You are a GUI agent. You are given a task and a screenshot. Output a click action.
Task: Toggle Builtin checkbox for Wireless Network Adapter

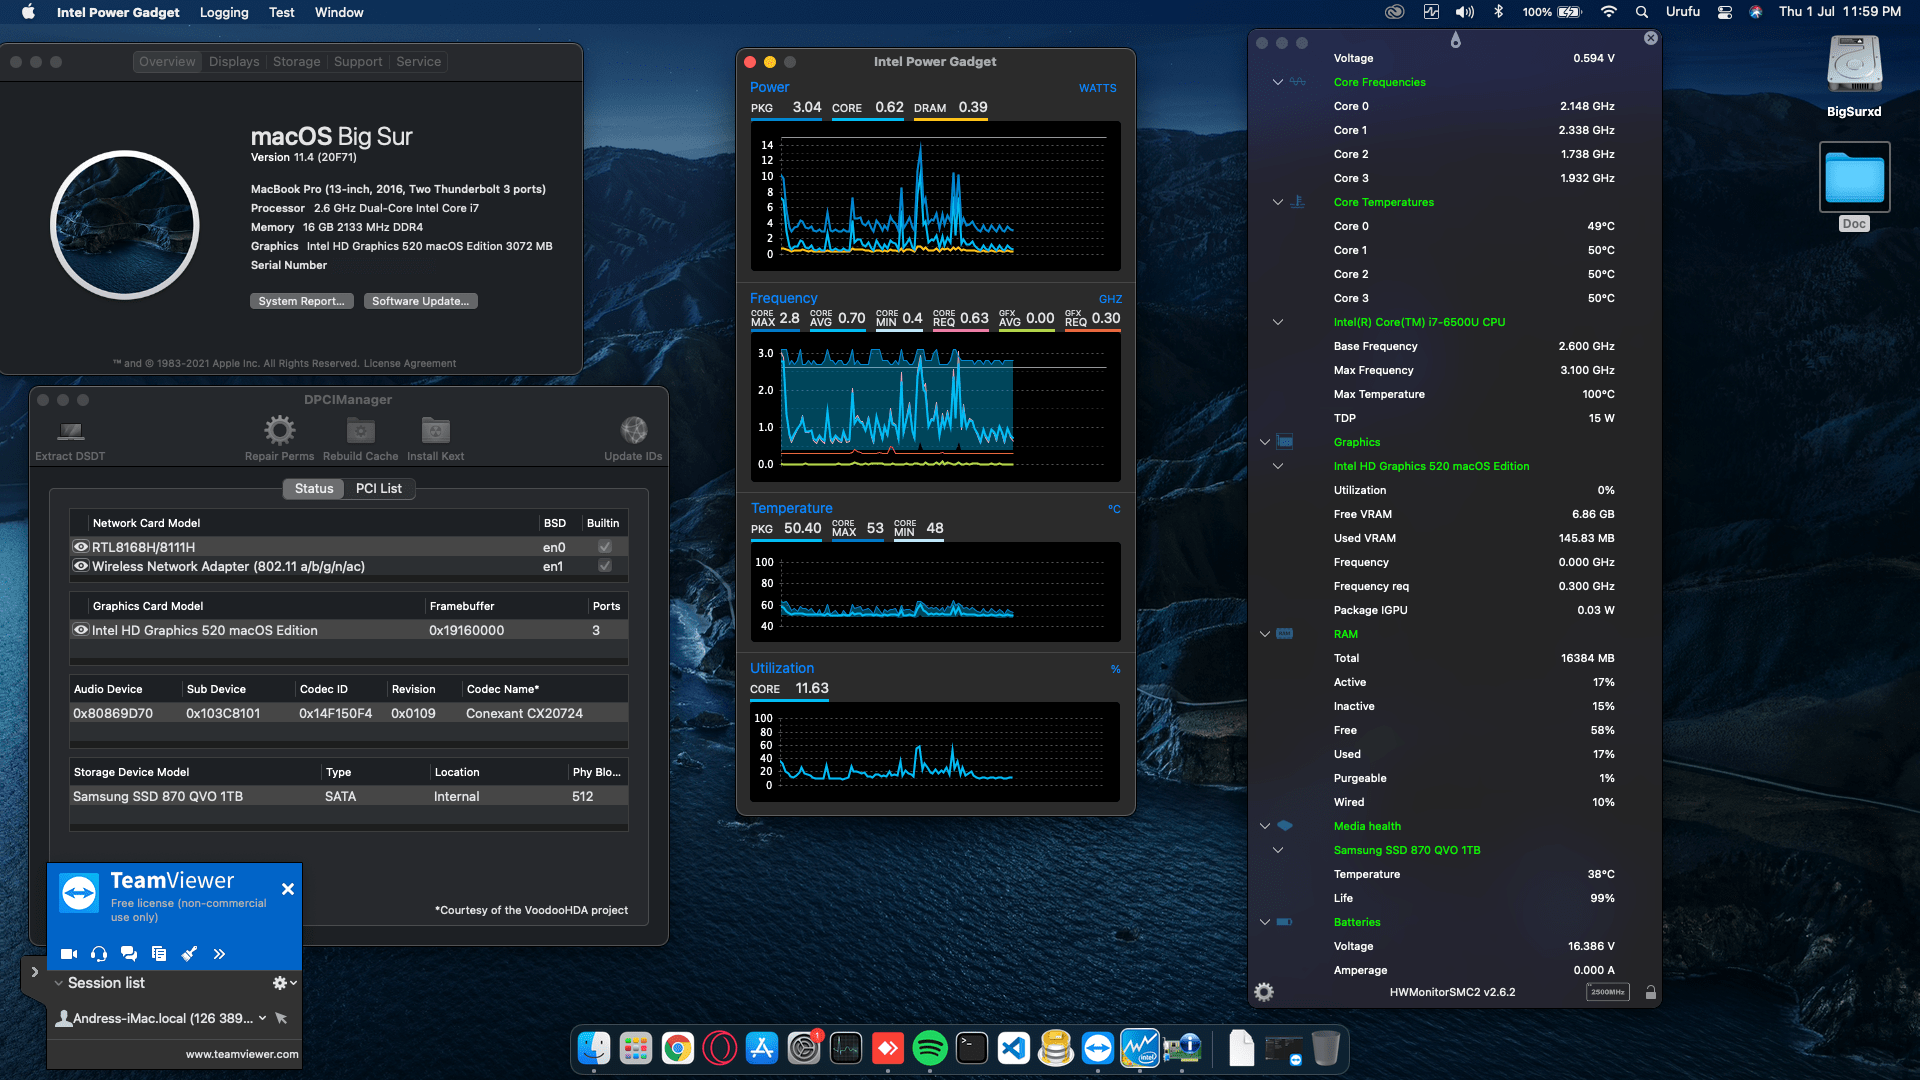coord(605,566)
